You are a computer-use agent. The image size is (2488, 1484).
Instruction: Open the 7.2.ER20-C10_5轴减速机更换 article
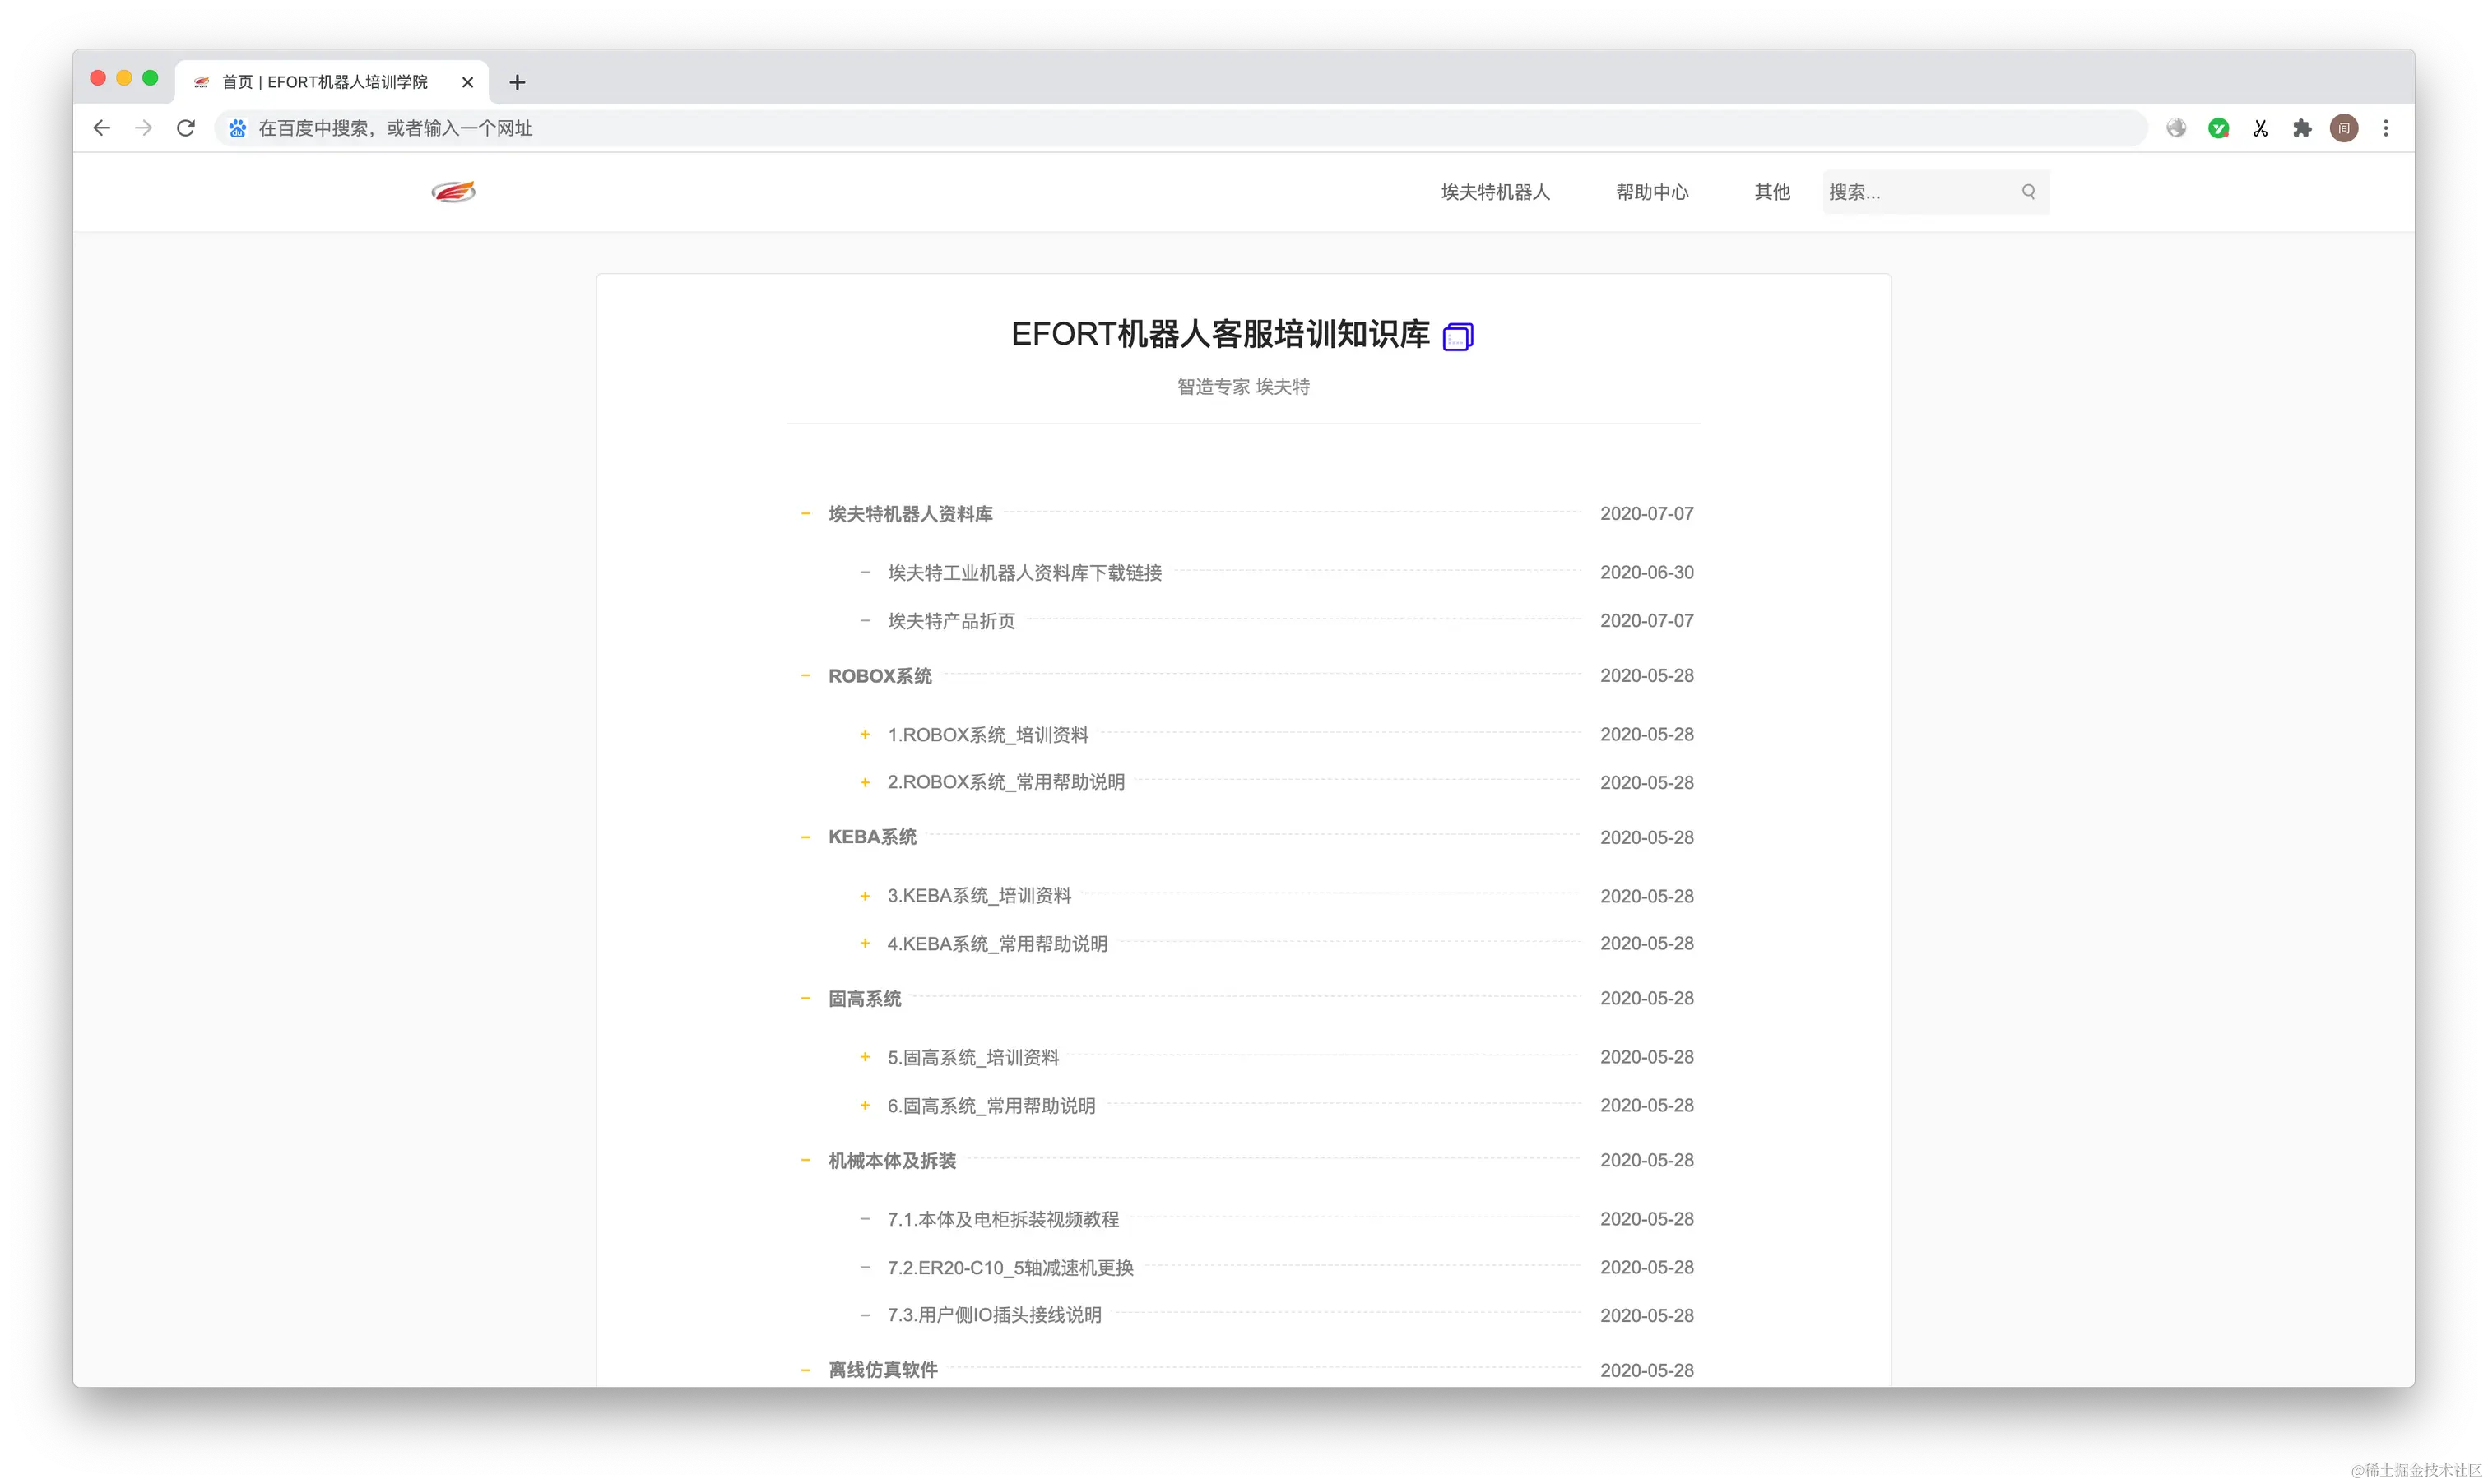(x=1010, y=1267)
